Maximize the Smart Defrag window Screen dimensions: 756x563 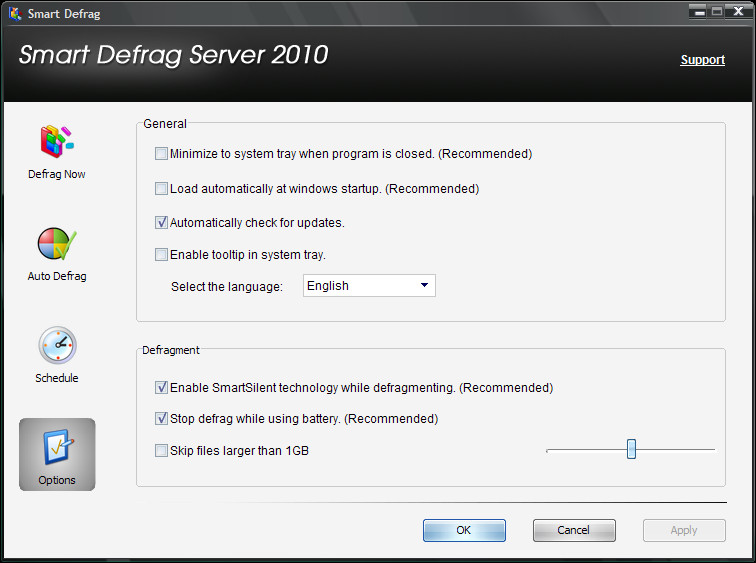[x=717, y=12]
